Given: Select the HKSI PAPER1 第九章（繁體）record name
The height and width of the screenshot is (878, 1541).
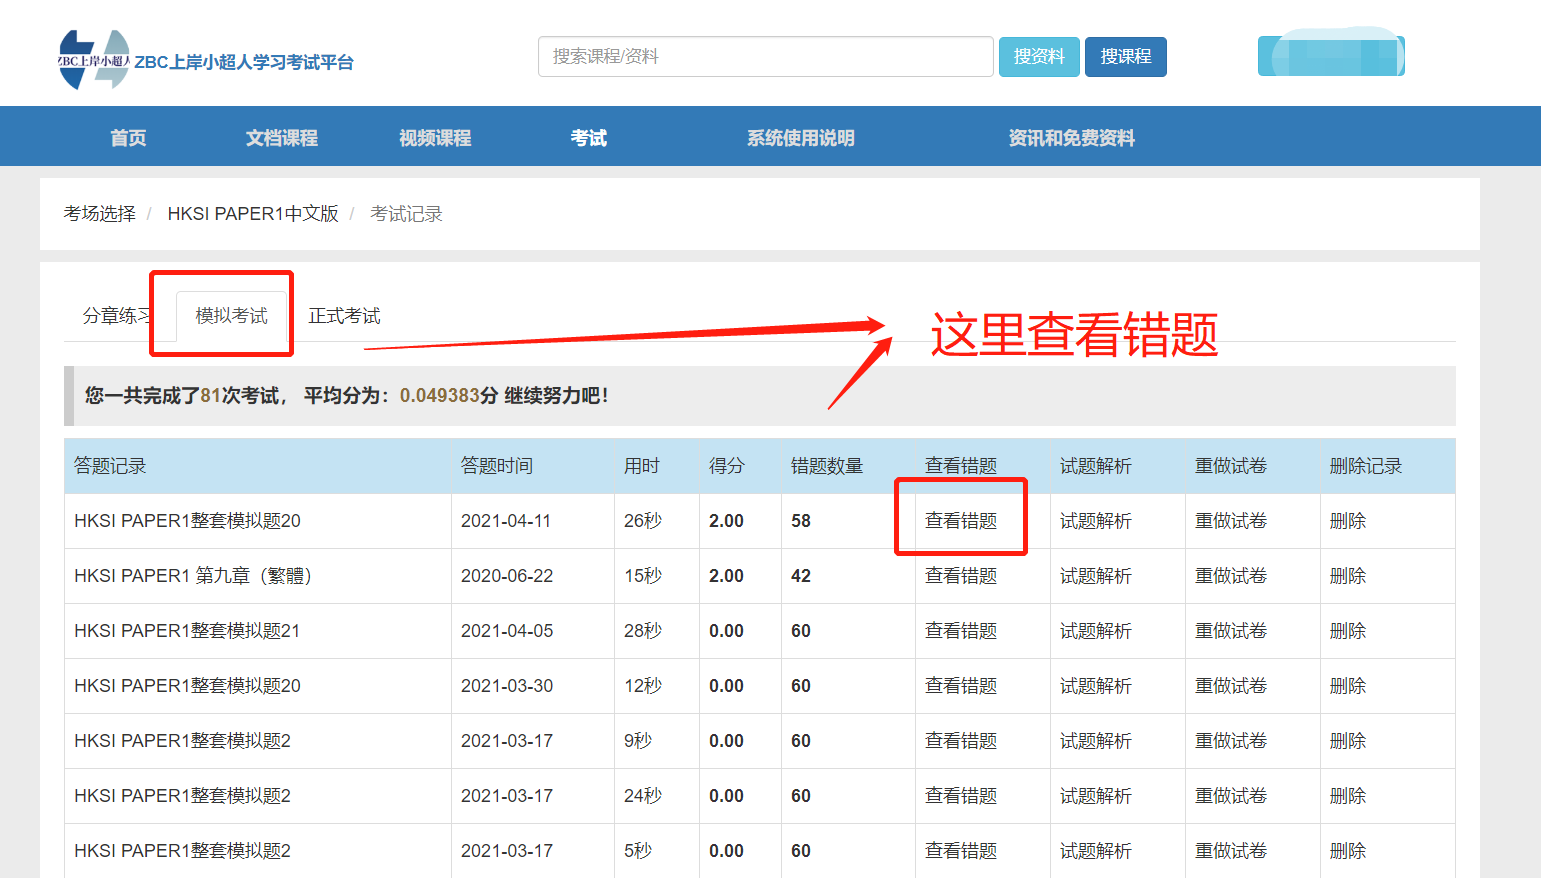Looking at the screenshot, I should coord(193,576).
